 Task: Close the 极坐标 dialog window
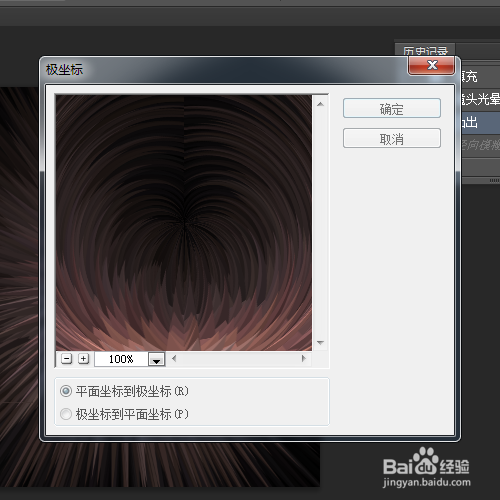coord(432,65)
